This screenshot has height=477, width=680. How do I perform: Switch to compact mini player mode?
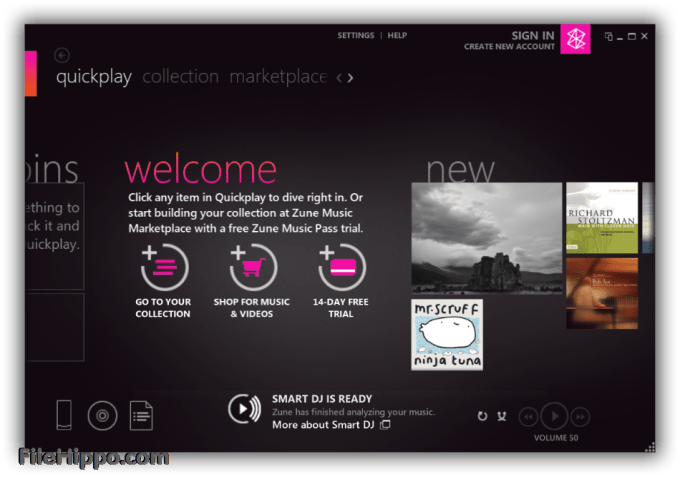608,36
